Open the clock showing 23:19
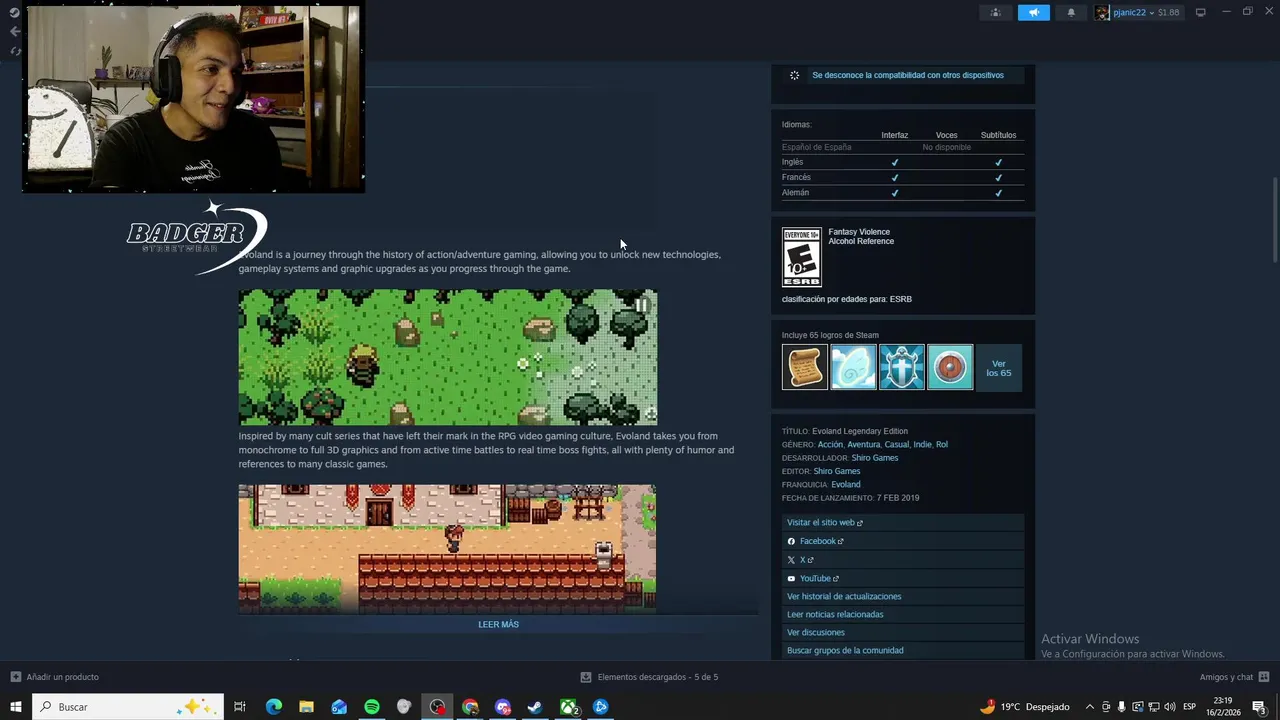Image resolution: width=1280 pixels, height=720 pixels. coord(1223,707)
